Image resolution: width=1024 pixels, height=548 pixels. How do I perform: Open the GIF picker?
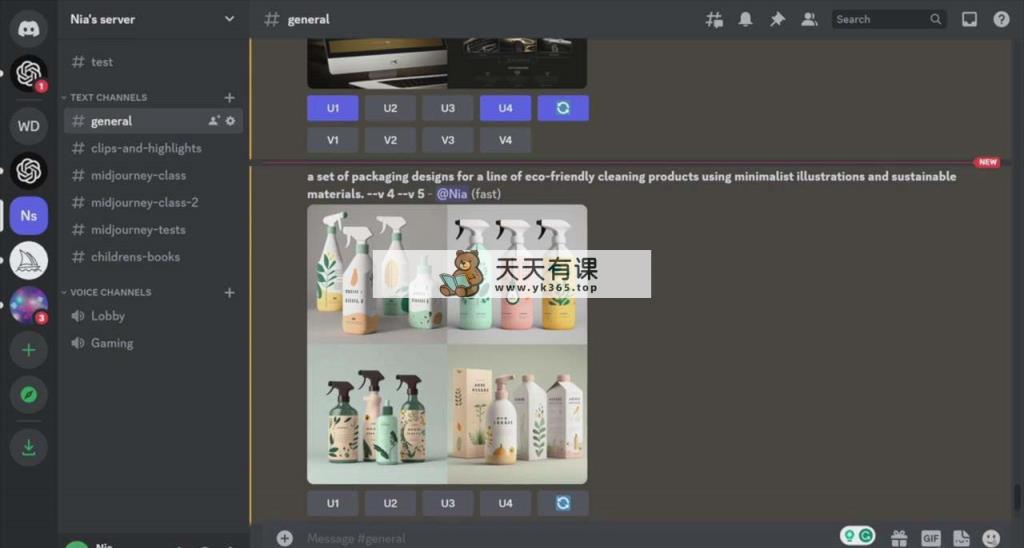931,538
